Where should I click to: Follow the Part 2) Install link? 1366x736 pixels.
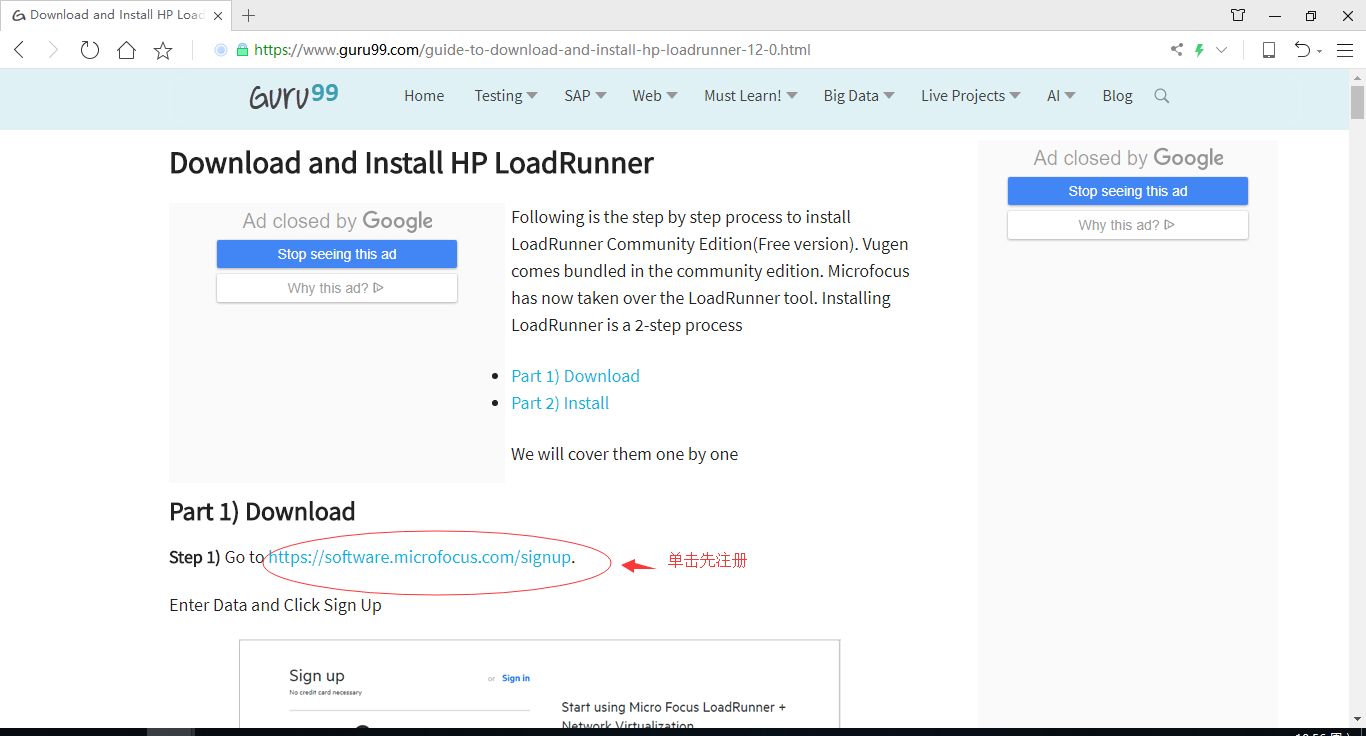coord(560,402)
